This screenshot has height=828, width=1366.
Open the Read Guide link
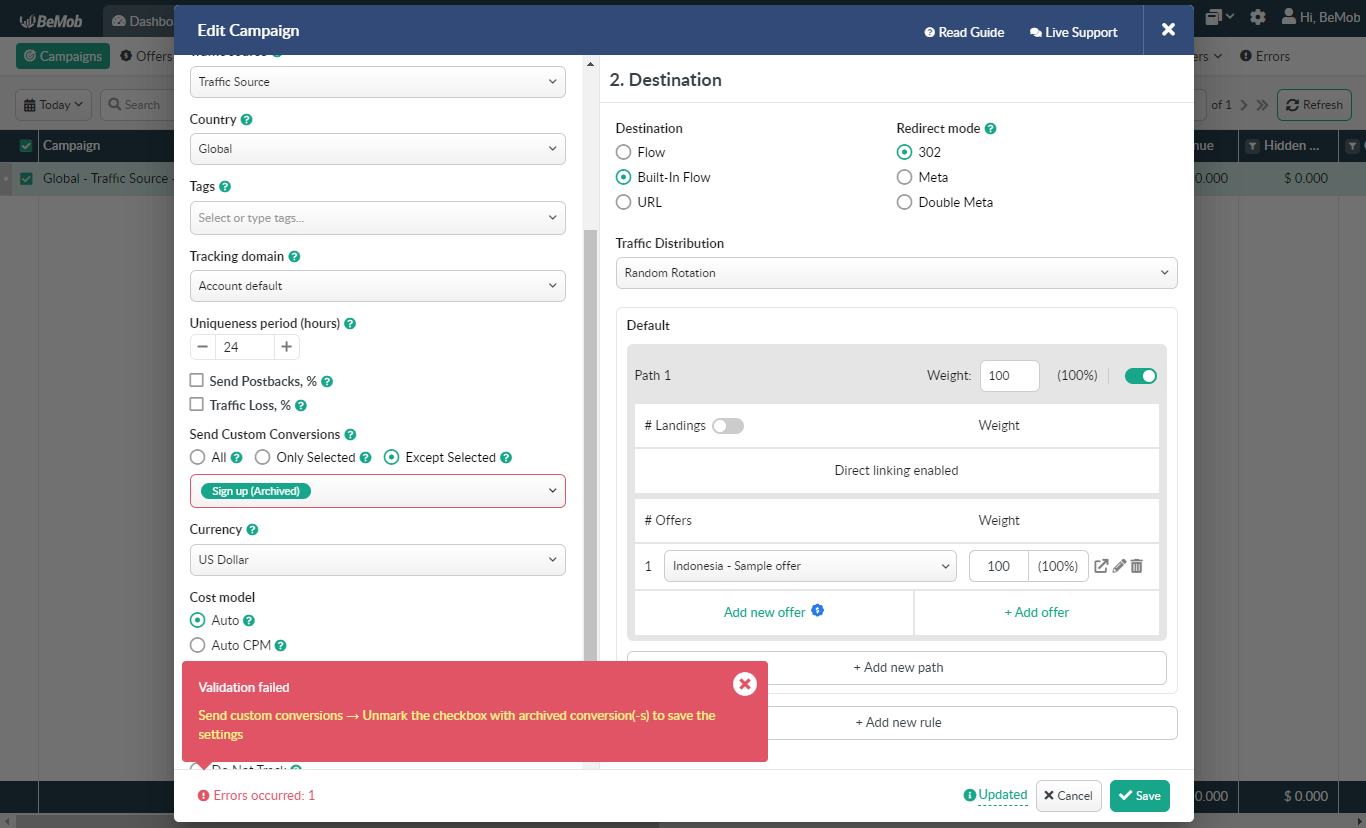tap(964, 32)
